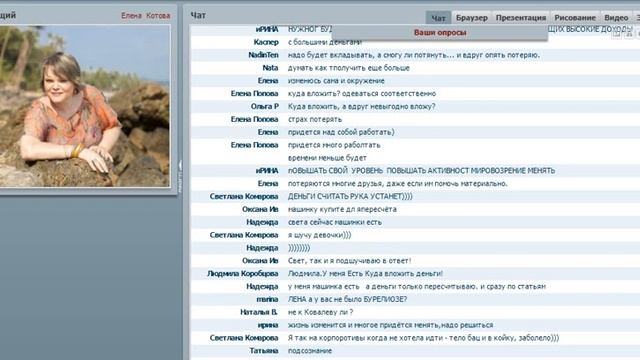Click the presenter name Елена Котова

tap(145, 16)
